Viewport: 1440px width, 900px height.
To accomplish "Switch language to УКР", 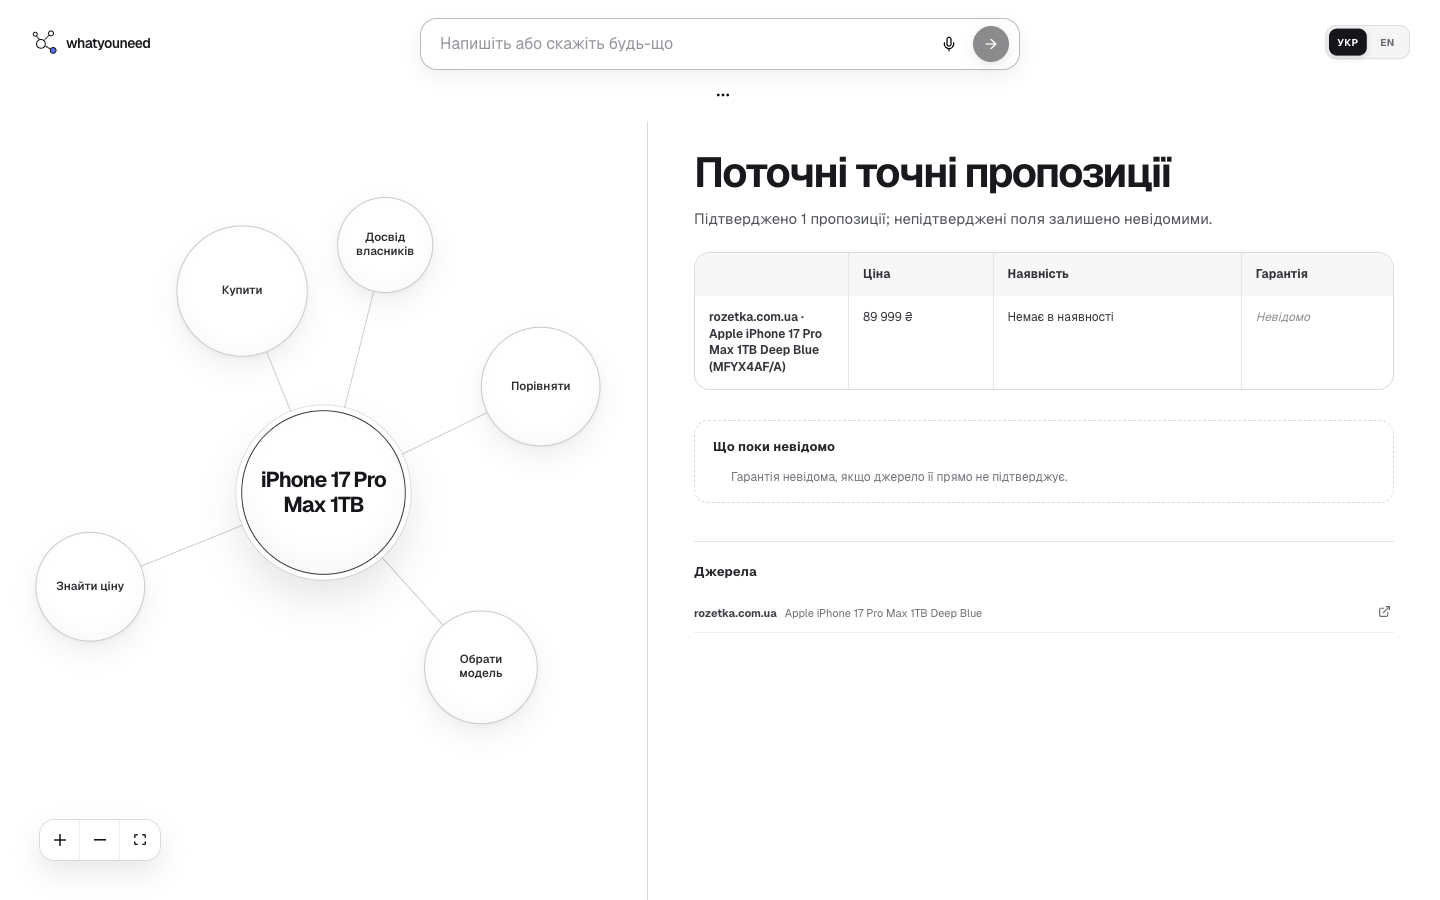I will [1348, 43].
